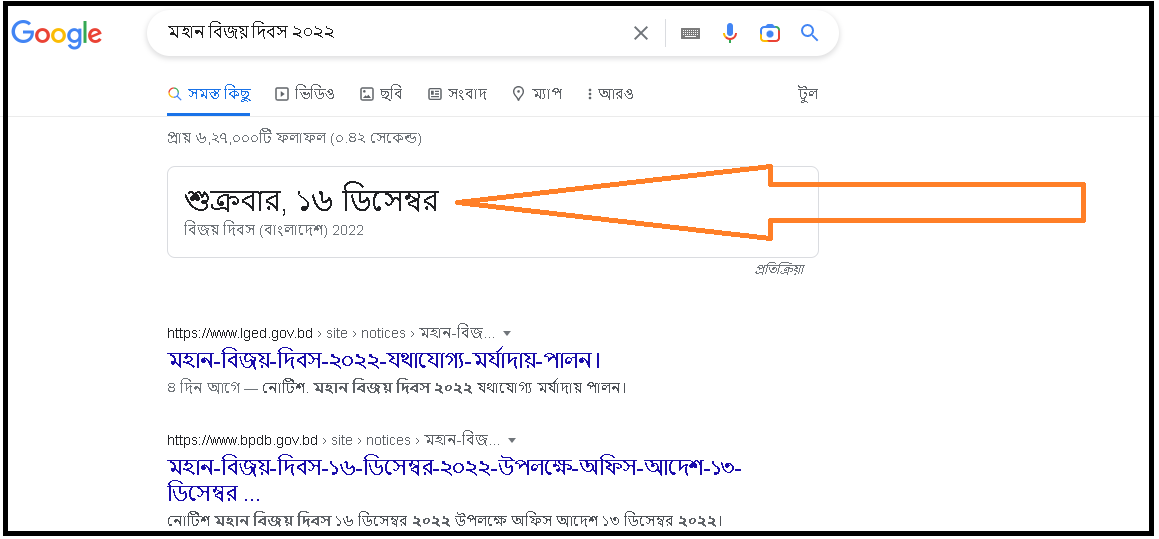Open the lged.gov.bd result title link

click(x=384, y=361)
